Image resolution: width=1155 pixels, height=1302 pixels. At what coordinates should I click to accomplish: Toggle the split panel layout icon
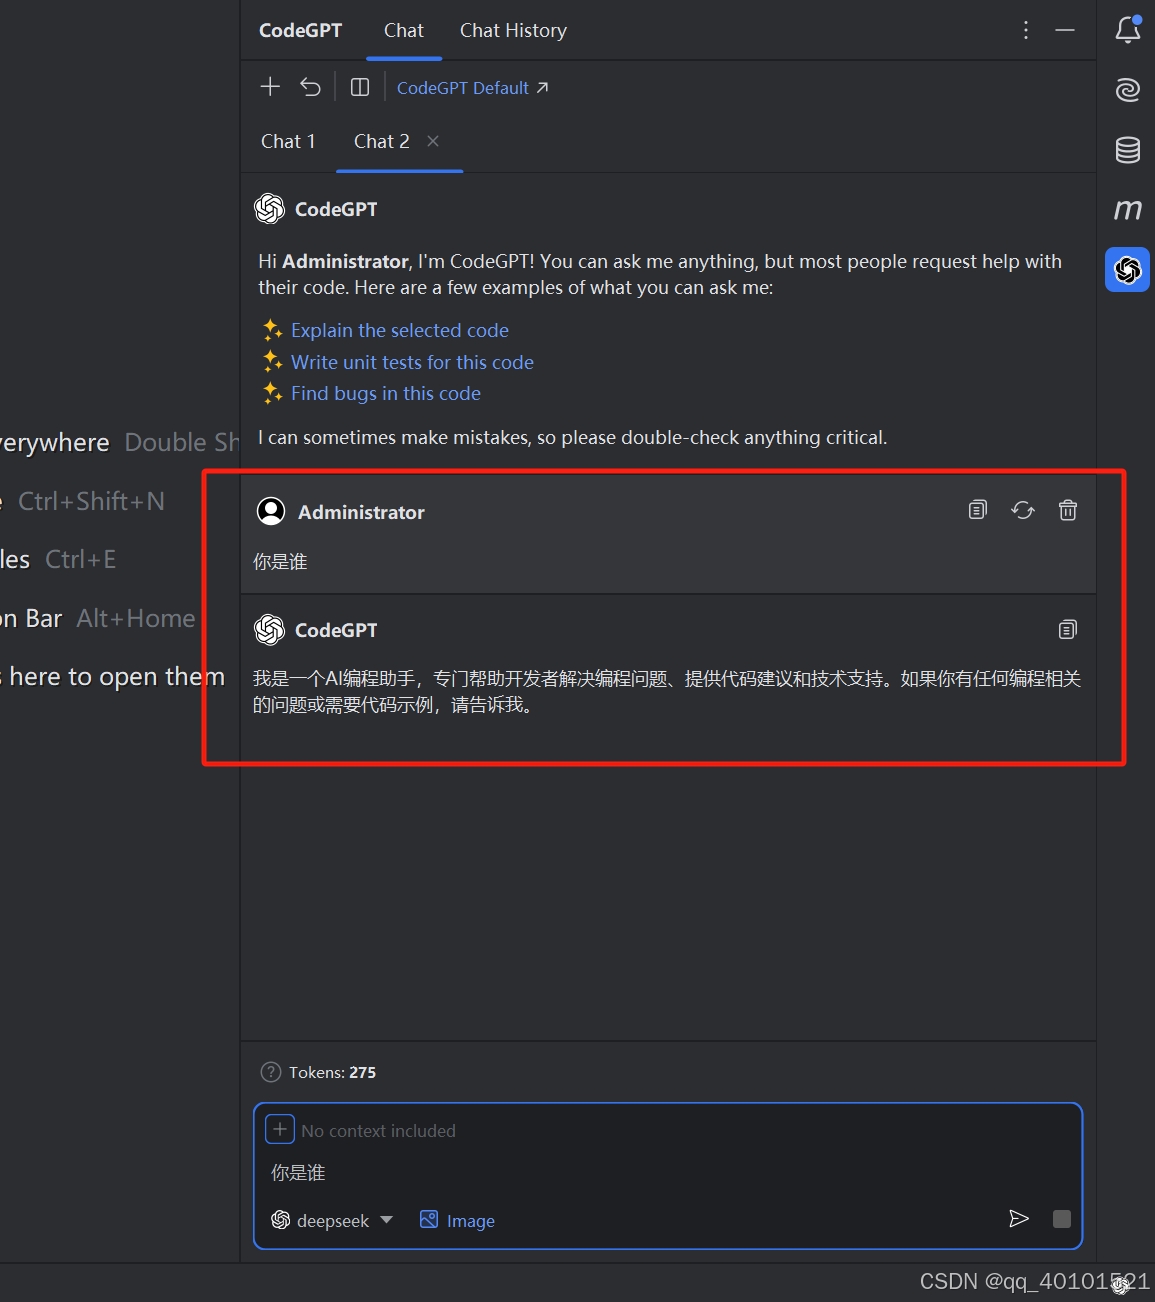pos(360,87)
